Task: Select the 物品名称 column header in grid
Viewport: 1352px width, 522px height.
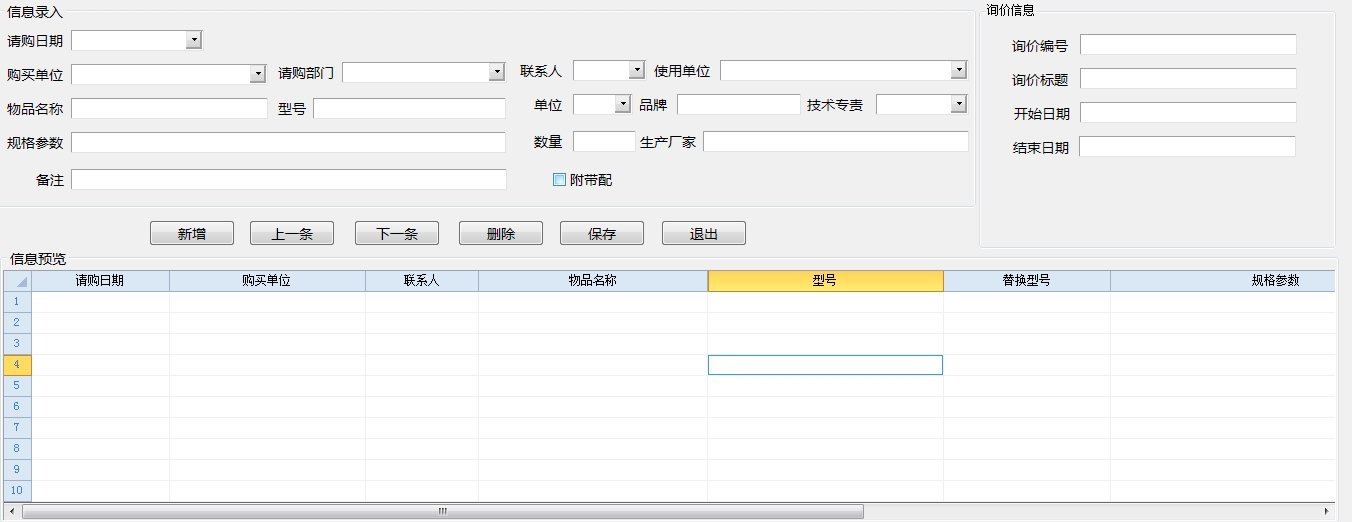Action: pyautogui.click(x=593, y=281)
